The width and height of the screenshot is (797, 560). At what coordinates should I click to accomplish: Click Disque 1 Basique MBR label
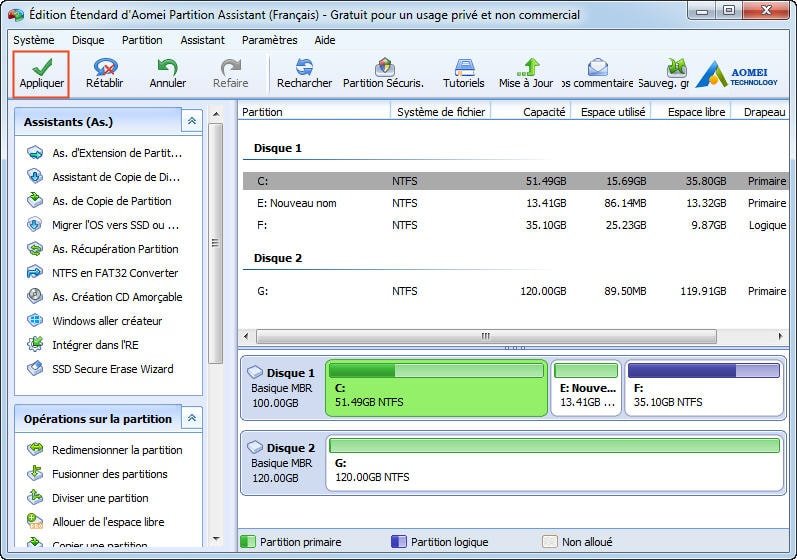(282, 388)
